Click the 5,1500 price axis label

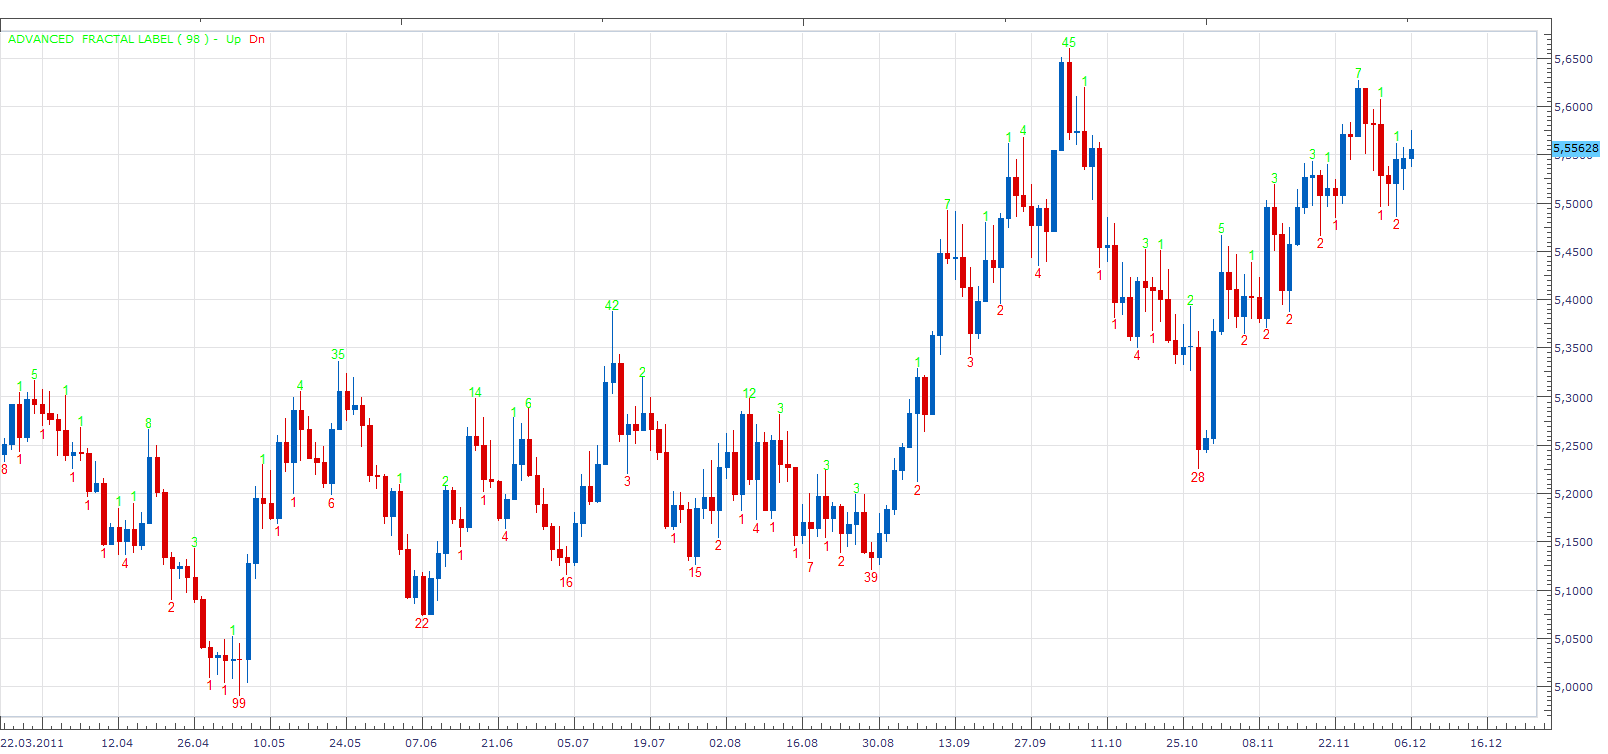click(x=1573, y=542)
